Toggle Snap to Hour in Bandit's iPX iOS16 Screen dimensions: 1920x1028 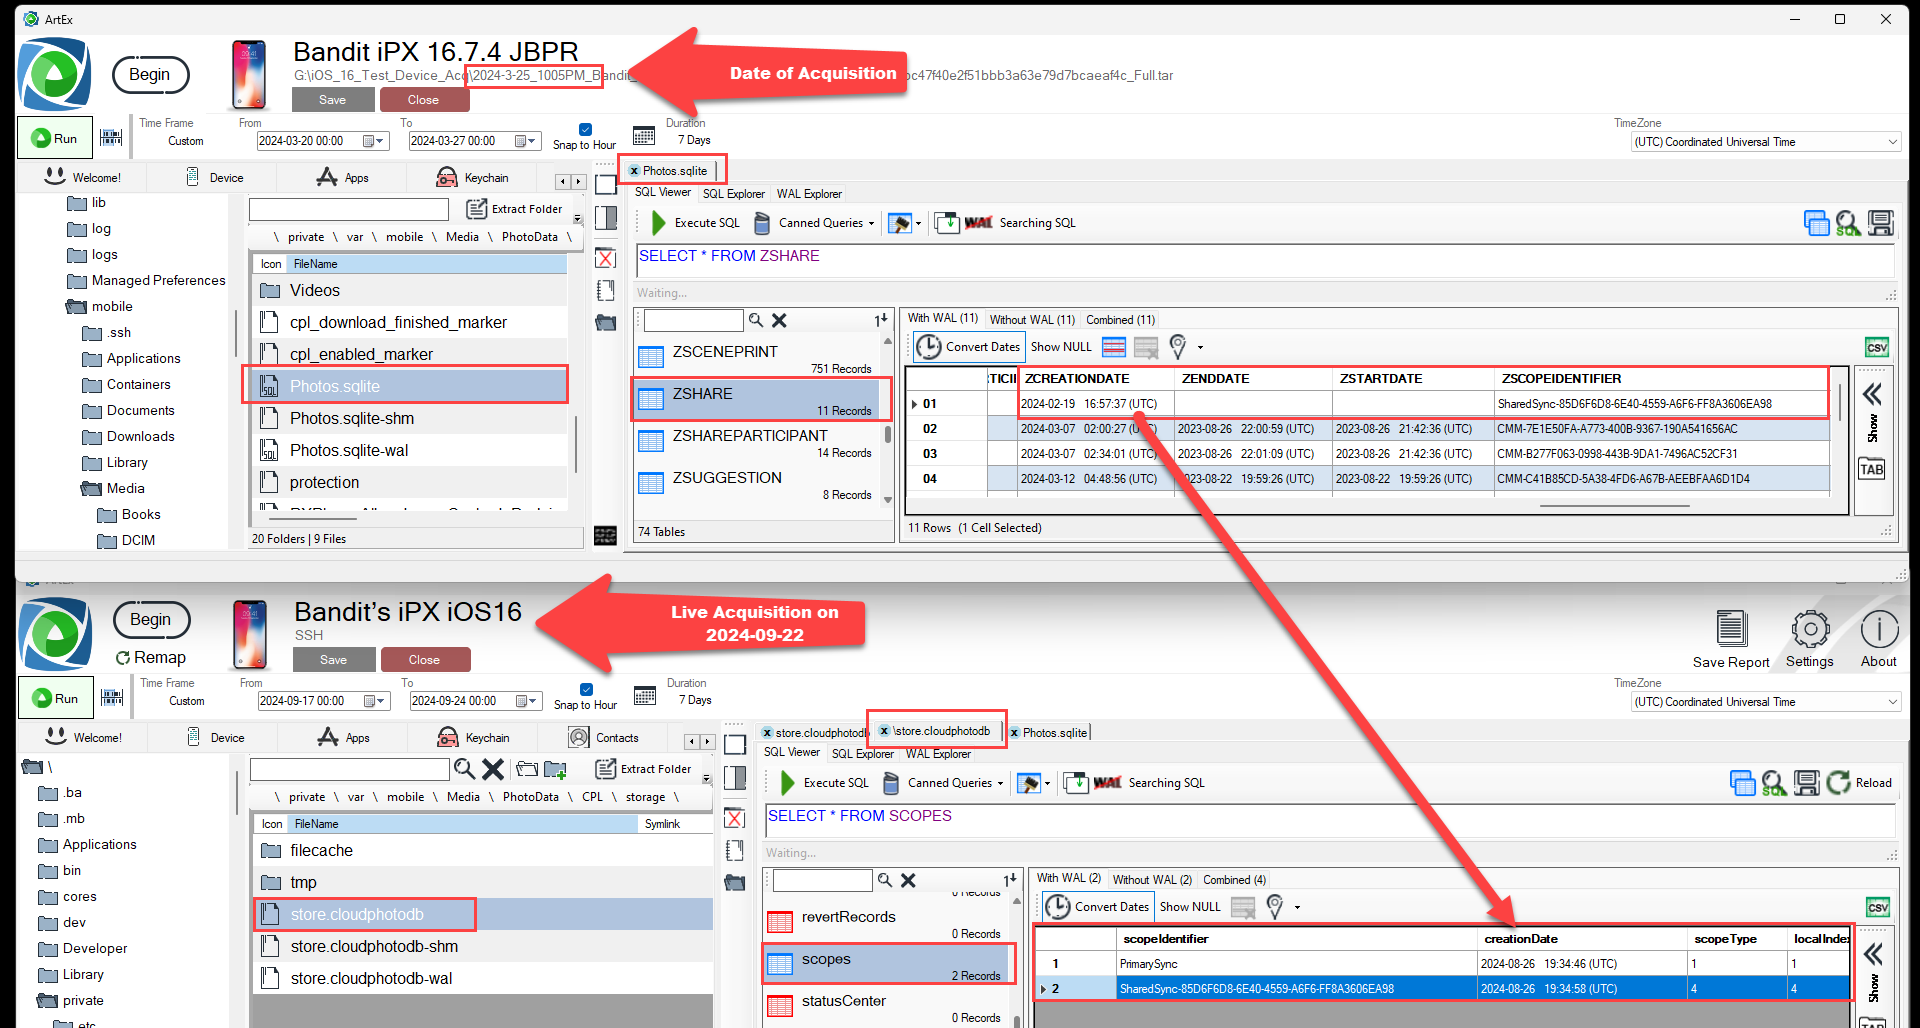(586, 689)
